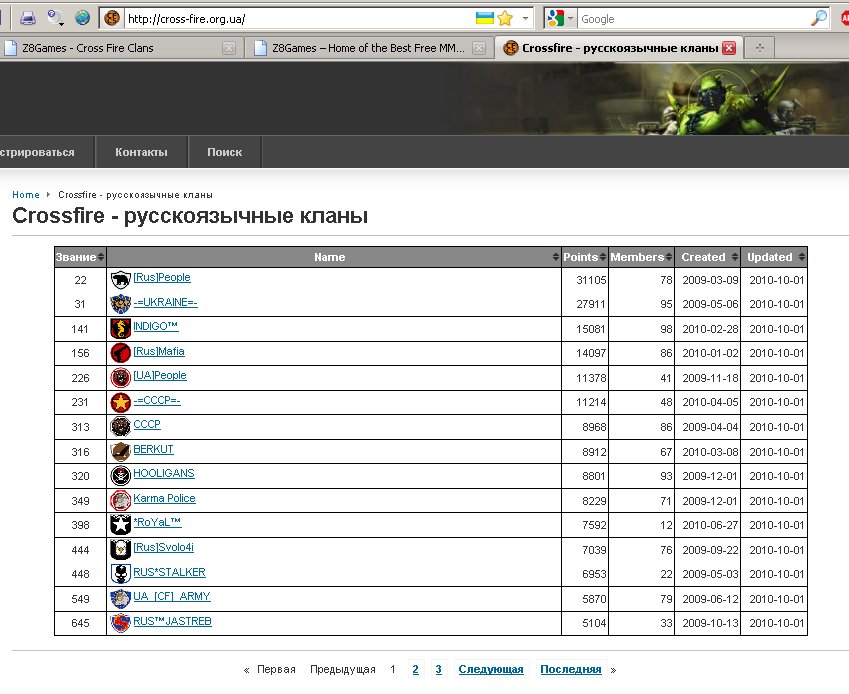Click the -=CCCP=- red star emblem
The image size is (849, 694).
click(120, 402)
